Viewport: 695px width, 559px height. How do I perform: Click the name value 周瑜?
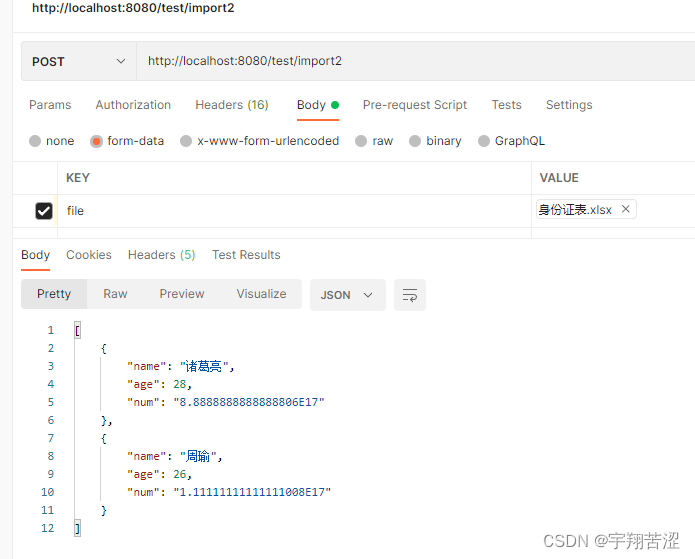198,456
